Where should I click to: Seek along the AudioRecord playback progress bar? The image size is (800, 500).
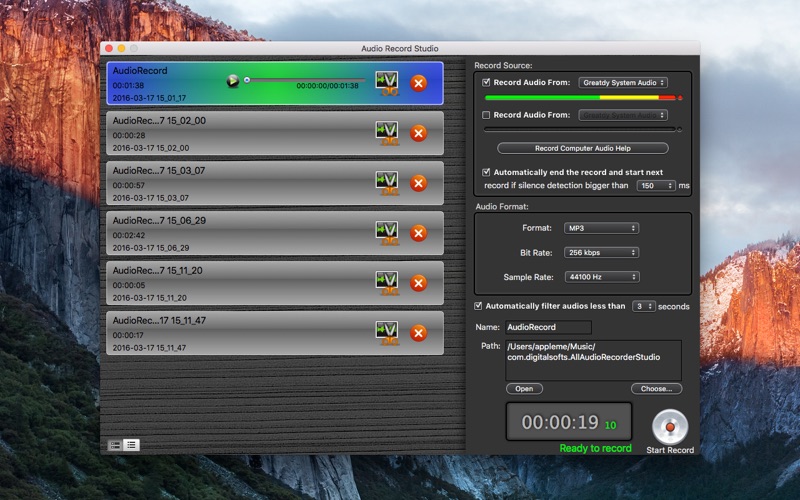tap(305, 80)
